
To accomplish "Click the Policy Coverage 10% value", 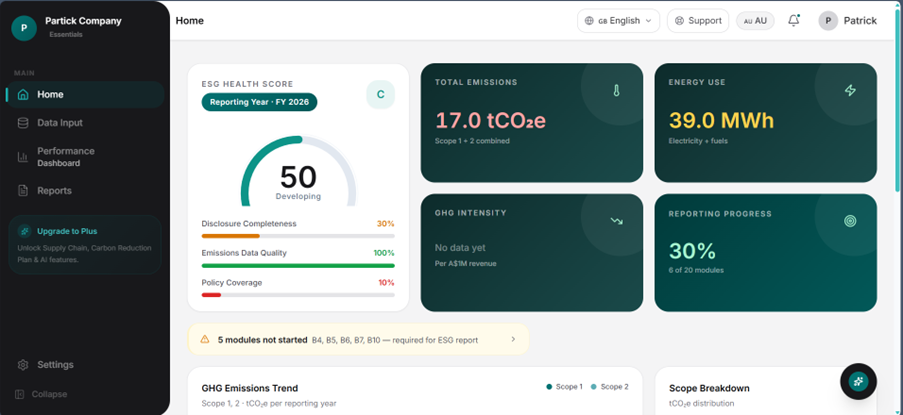I will pos(386,283).
